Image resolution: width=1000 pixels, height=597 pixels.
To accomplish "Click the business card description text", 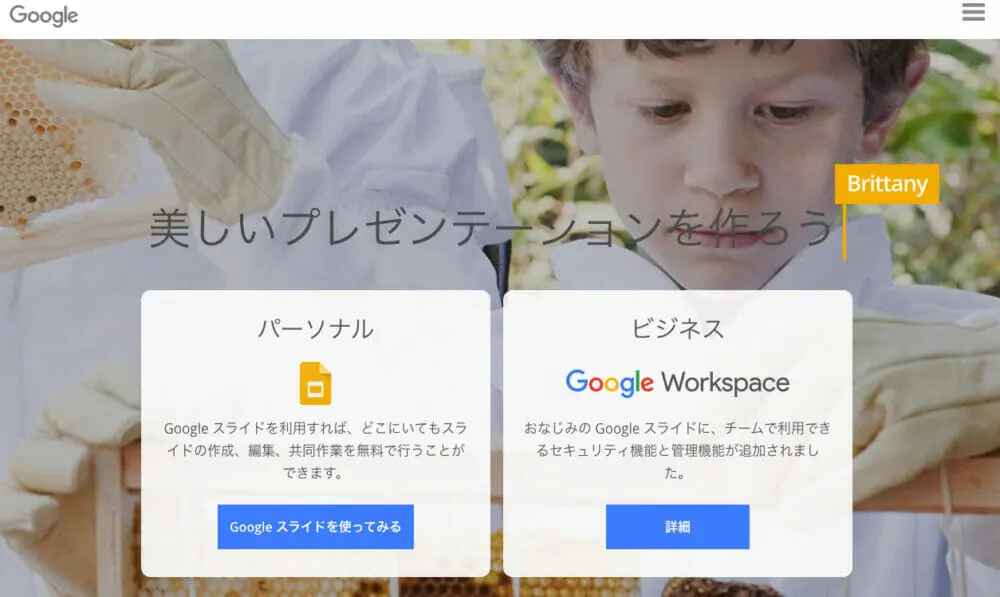I will [x=677, y=450].
